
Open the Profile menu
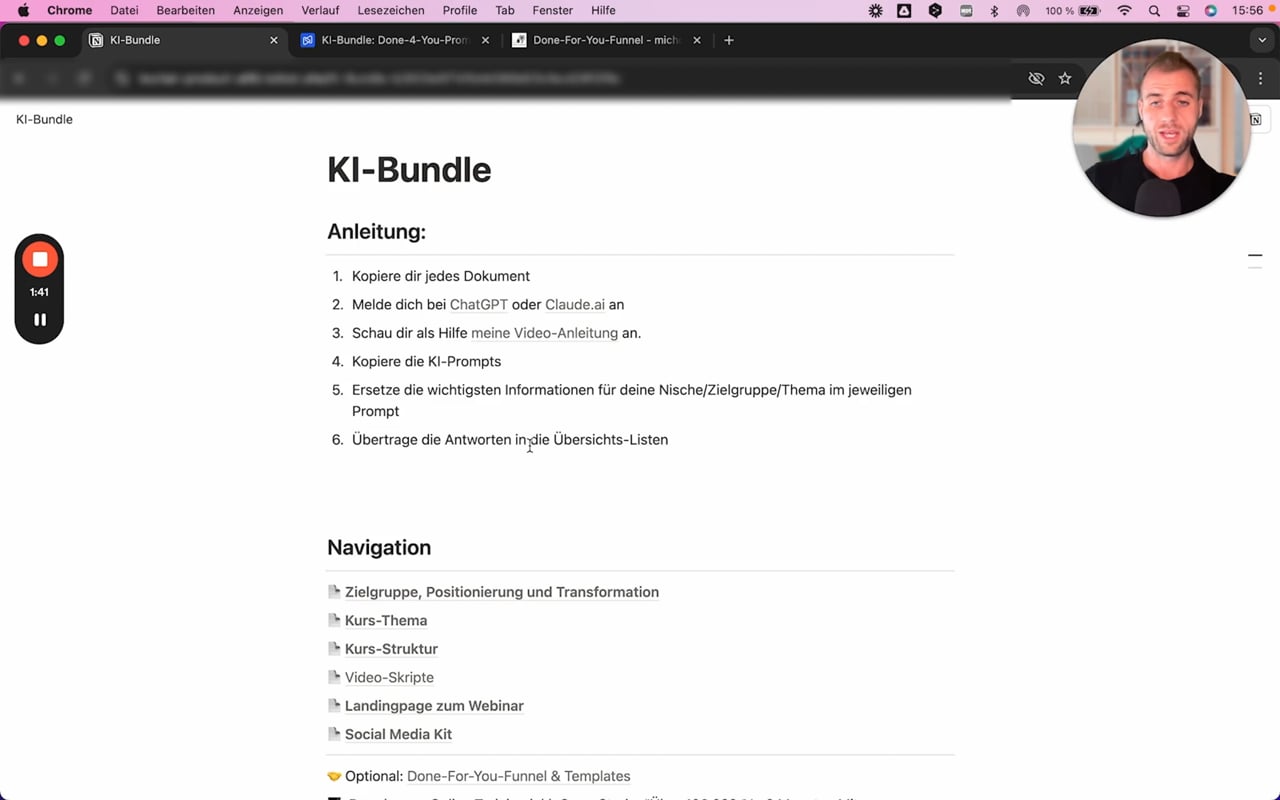pyautogui.click(x=460, y=11)
